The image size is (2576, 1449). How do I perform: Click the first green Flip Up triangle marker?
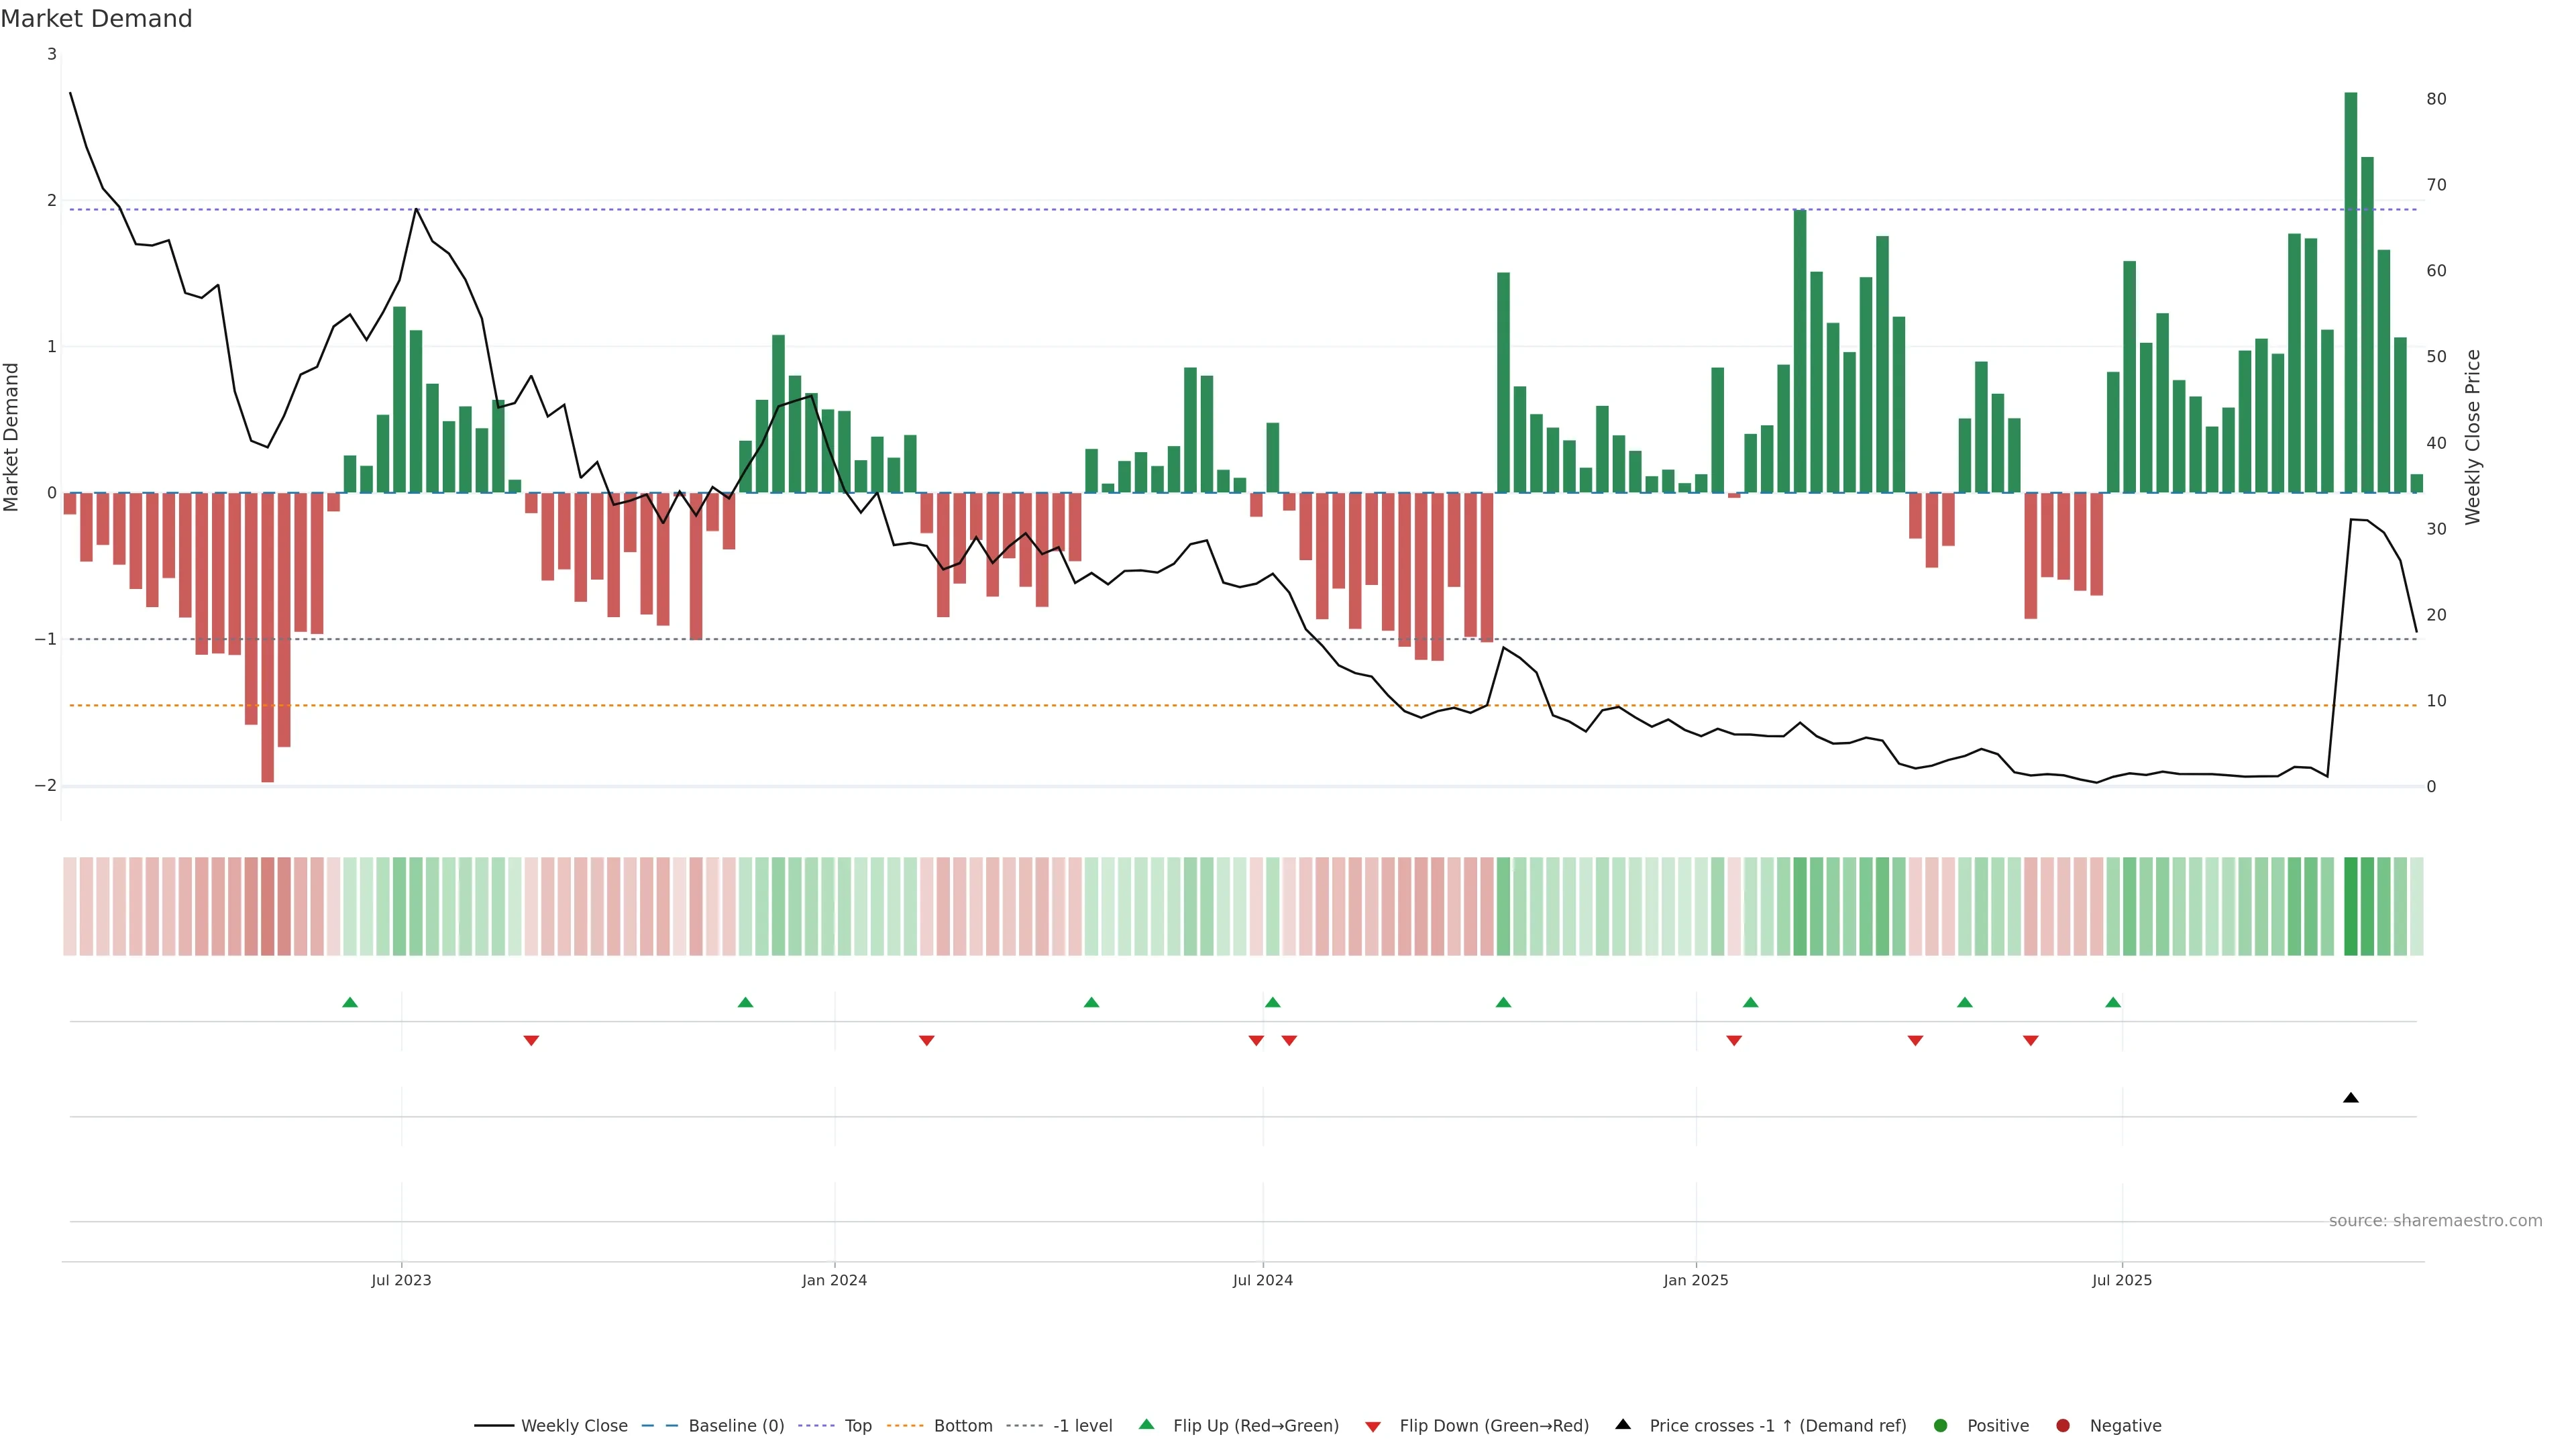click(x=350, y=1002)
